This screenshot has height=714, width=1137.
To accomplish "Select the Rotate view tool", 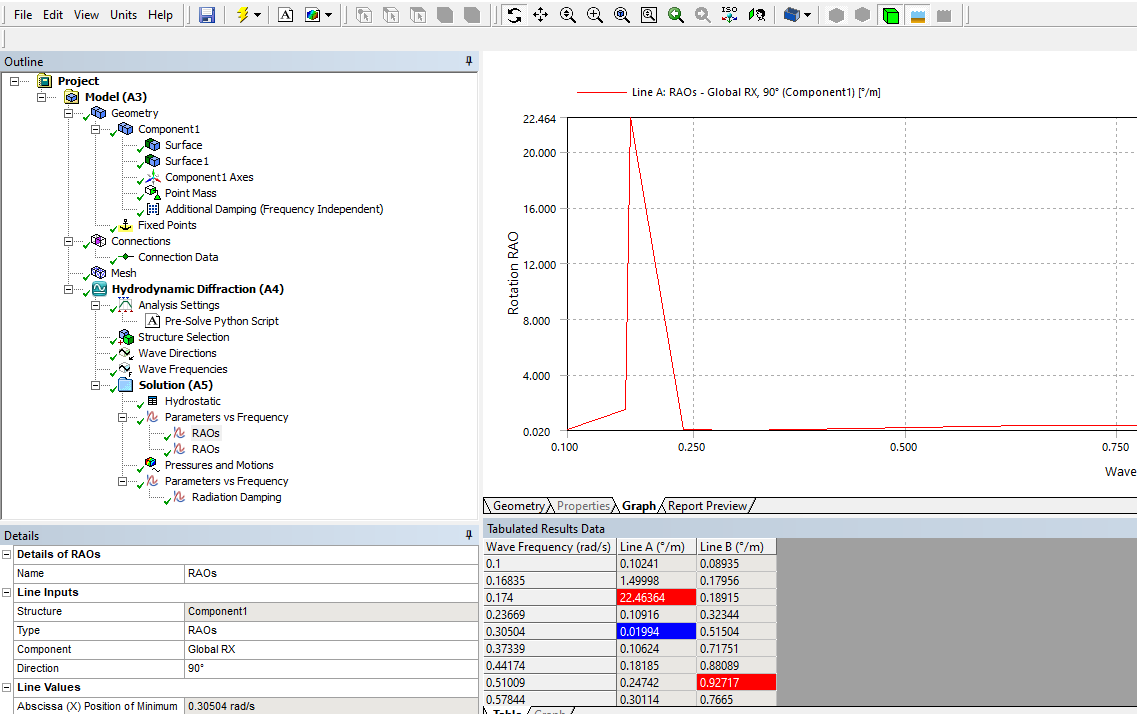I will pos(514,15).
